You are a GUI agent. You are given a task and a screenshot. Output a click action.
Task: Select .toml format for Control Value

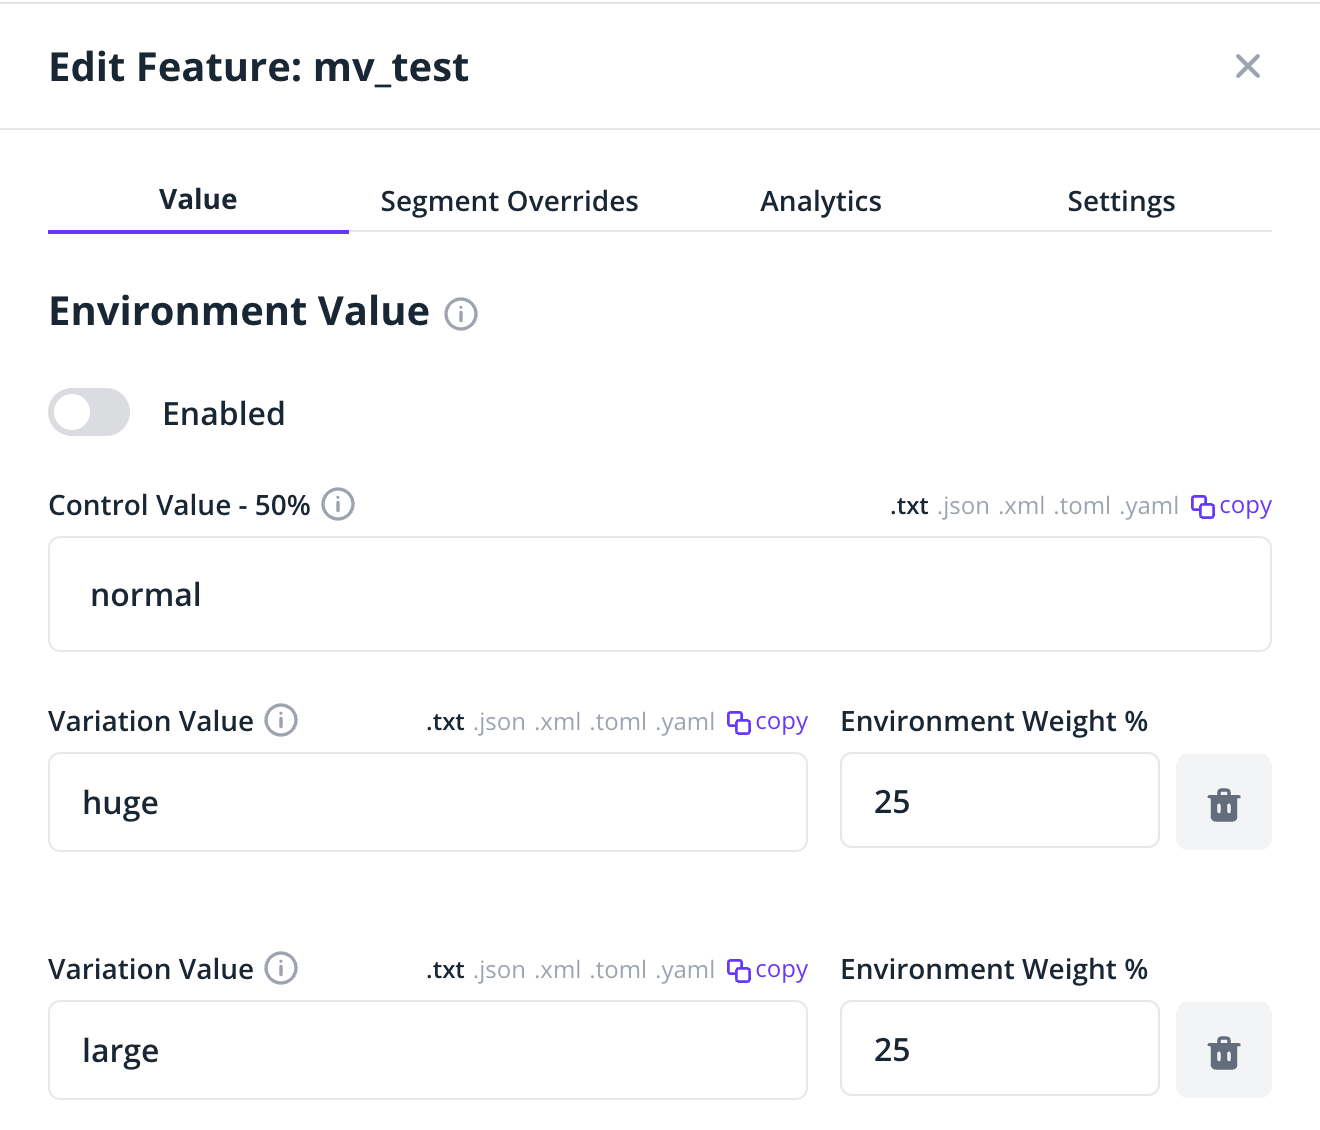(1083, 506)
